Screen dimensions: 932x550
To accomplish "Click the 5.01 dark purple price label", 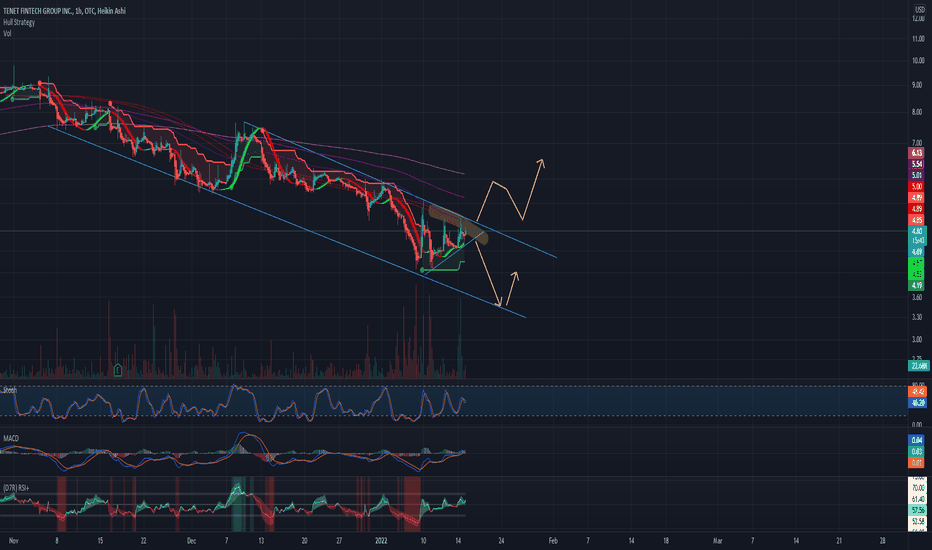I will click(x=917, y=175).
